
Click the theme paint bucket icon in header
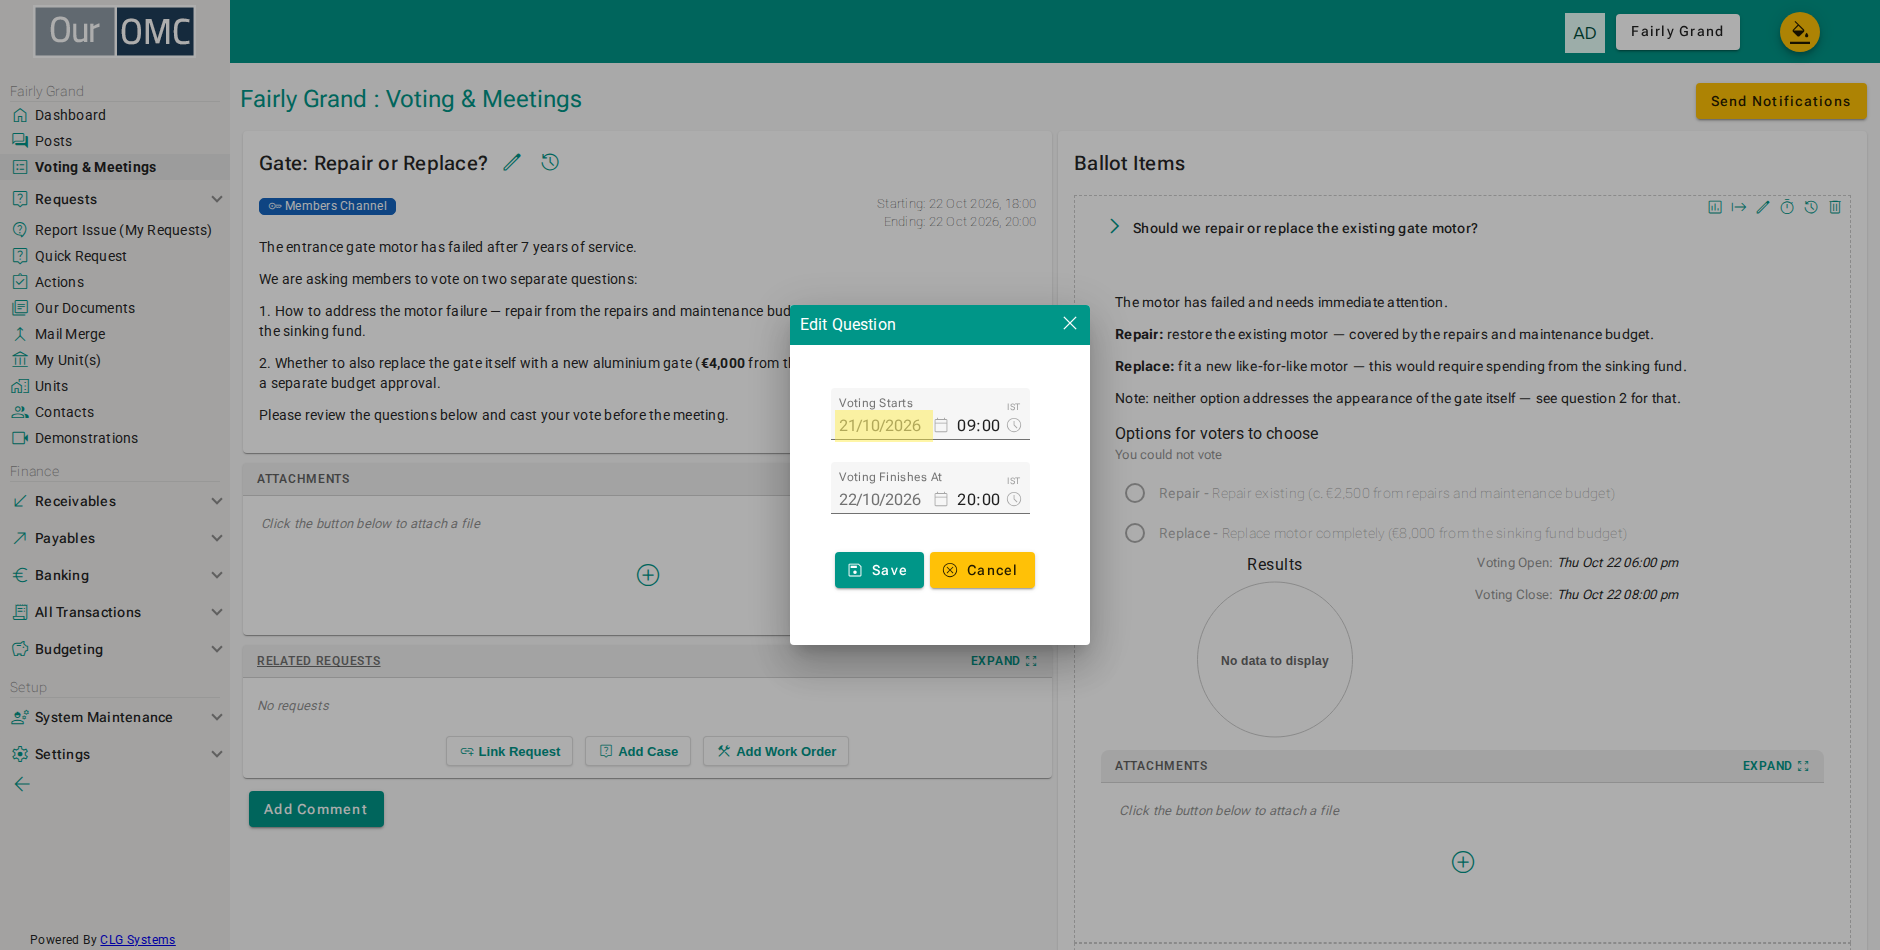point(1800,32)
